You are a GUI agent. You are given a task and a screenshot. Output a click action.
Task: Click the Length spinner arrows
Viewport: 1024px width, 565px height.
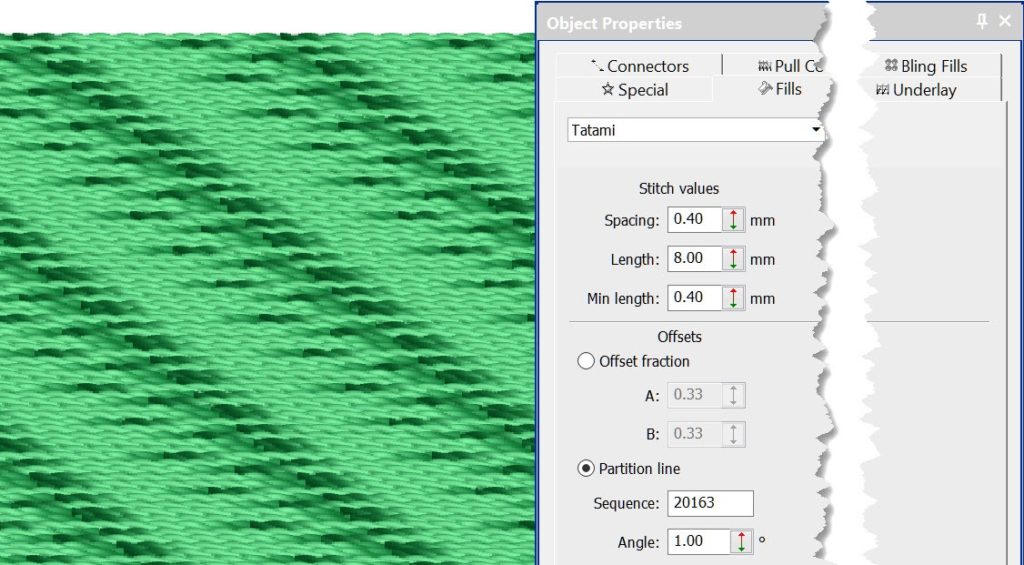click(735, 258)
